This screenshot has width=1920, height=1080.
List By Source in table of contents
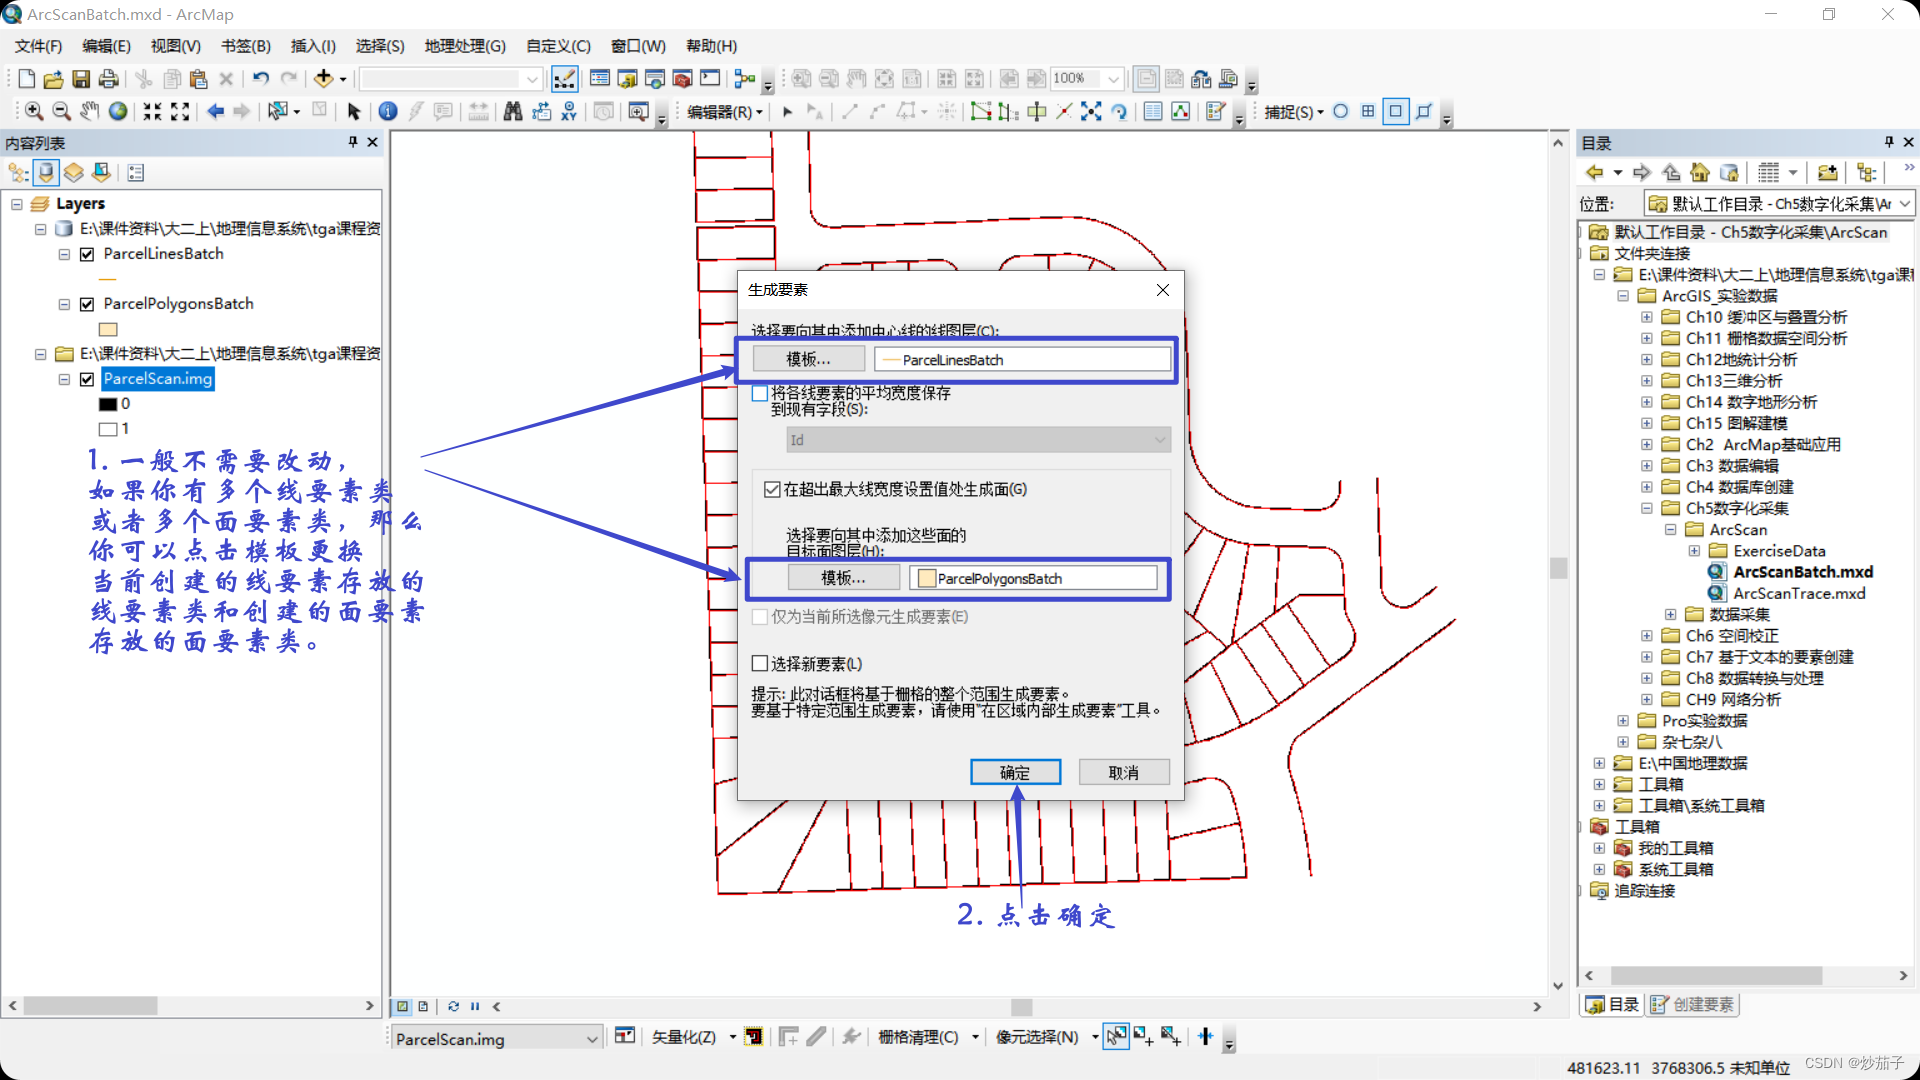pyautogui.click(x=46, y=173)
